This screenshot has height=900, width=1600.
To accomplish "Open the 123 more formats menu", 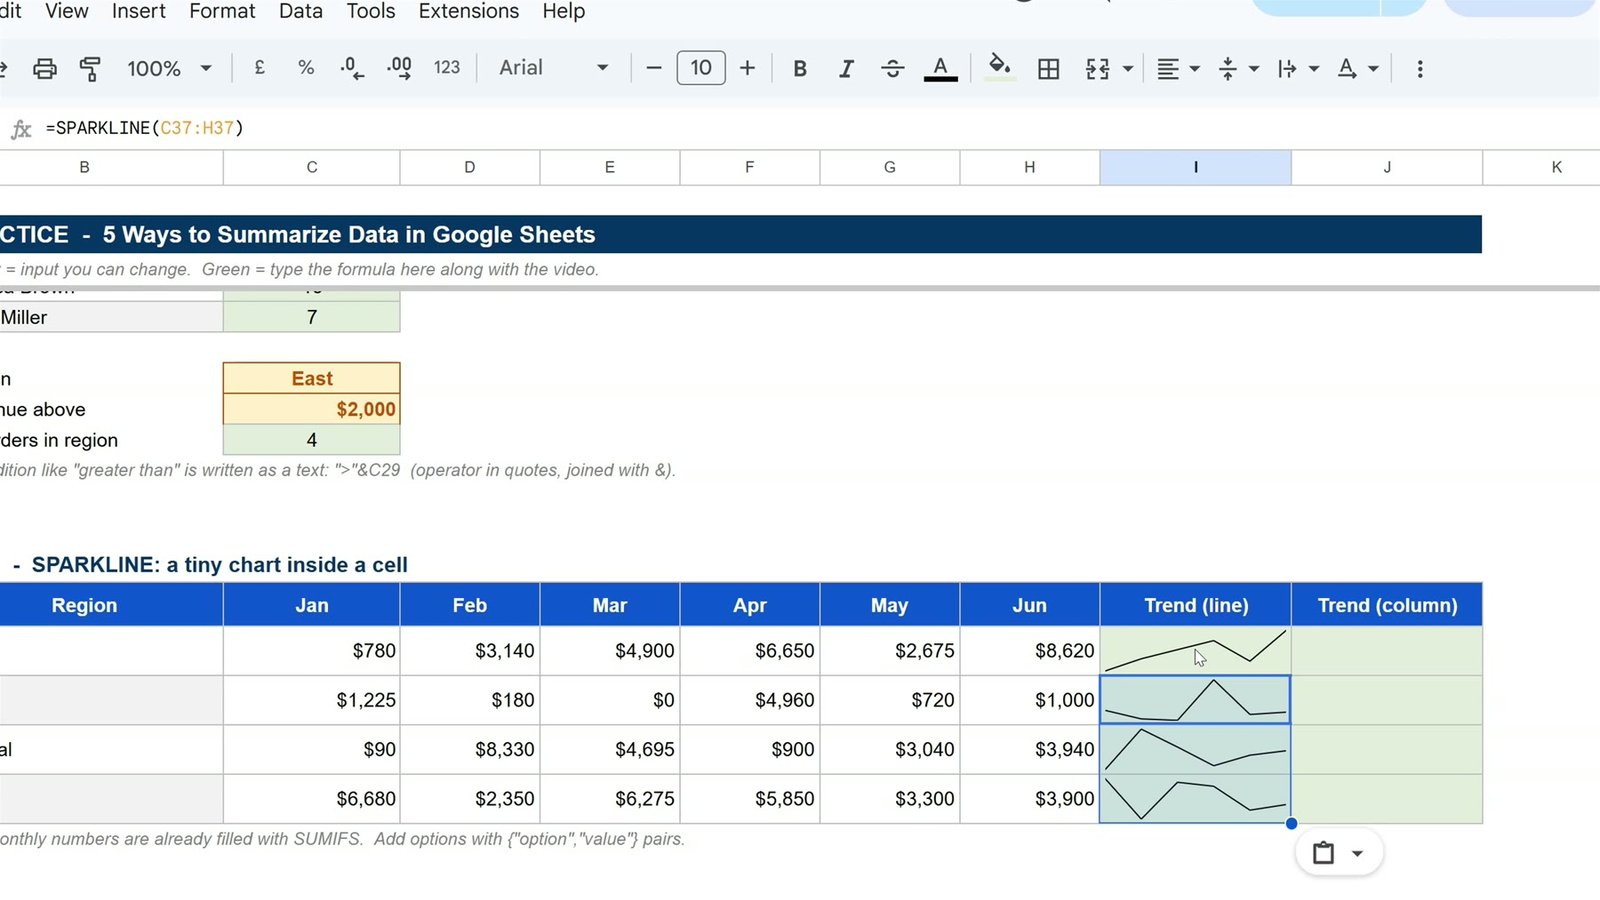I will (x=447, y=68).
